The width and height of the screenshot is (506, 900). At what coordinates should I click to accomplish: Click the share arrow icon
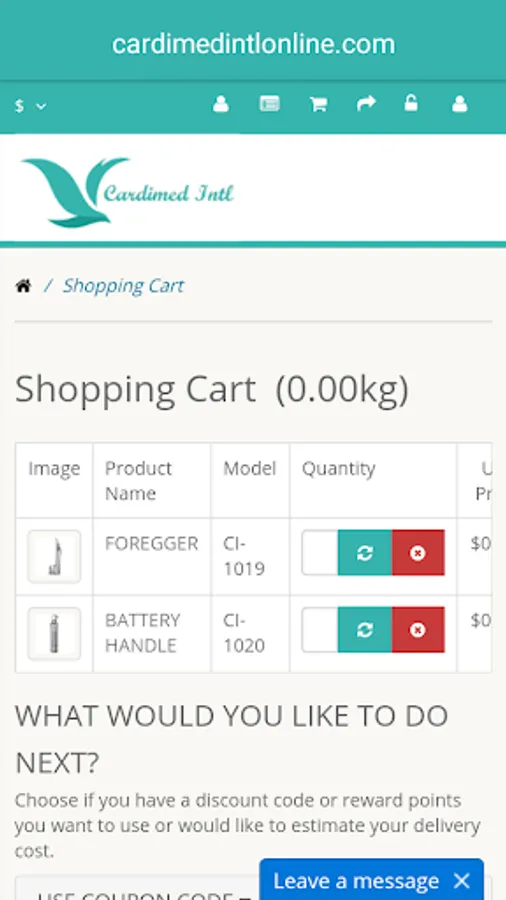[x=366, y=103]
